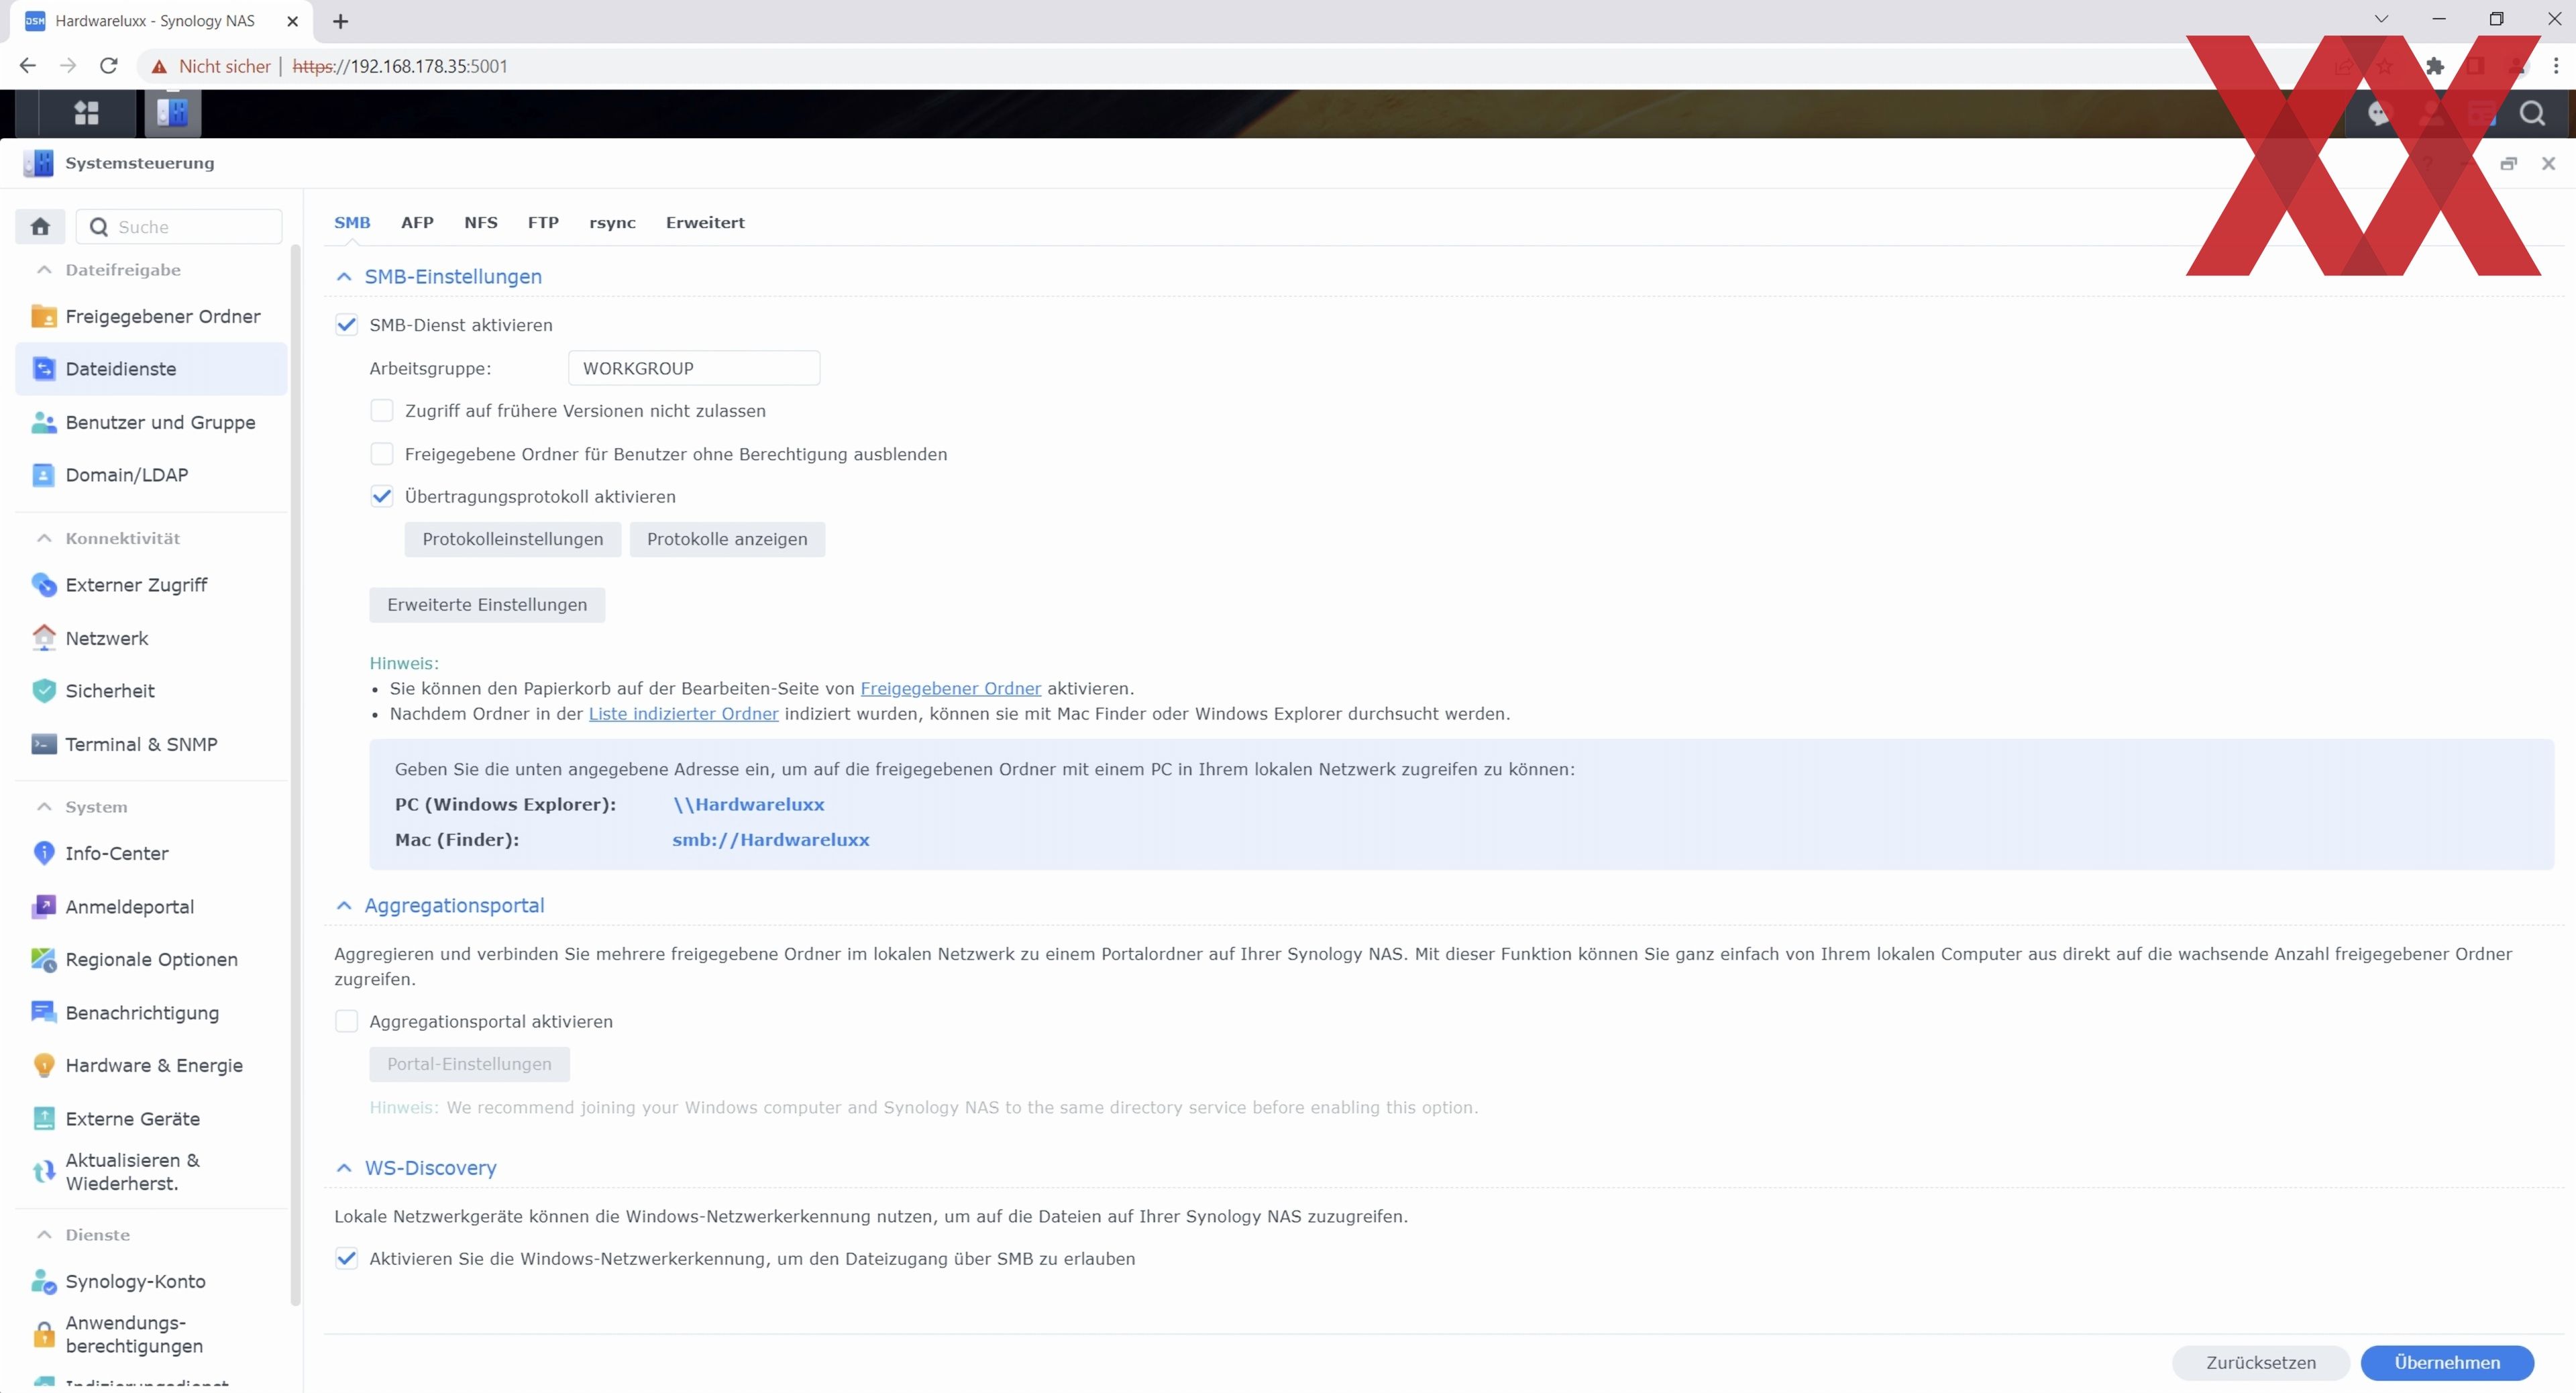
Task: Enable hiding folders for users without permission
Action: 382,454
